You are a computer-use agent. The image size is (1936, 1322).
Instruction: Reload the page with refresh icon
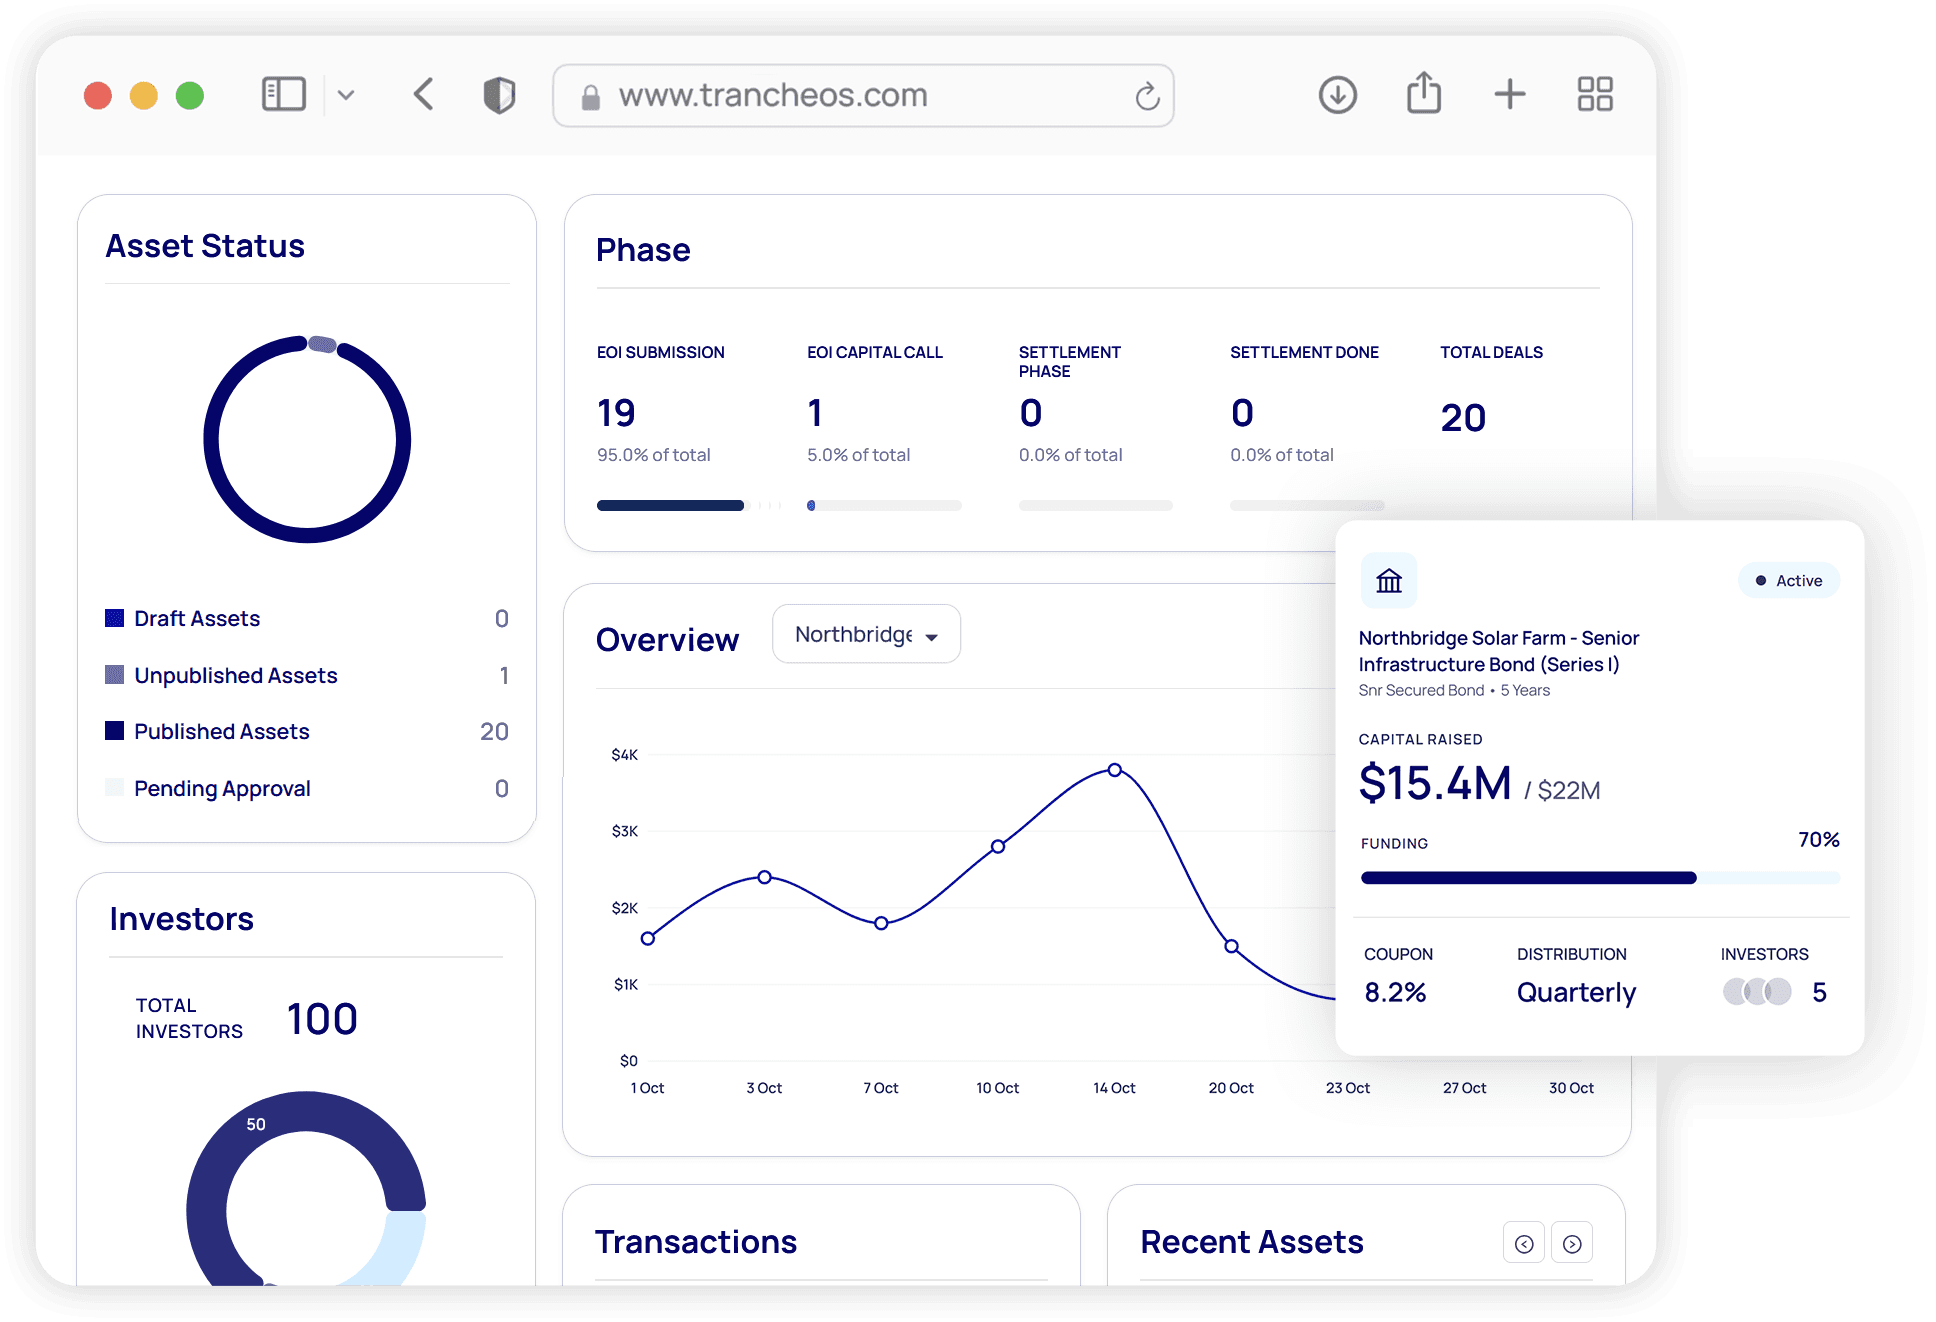point(1147,96)
